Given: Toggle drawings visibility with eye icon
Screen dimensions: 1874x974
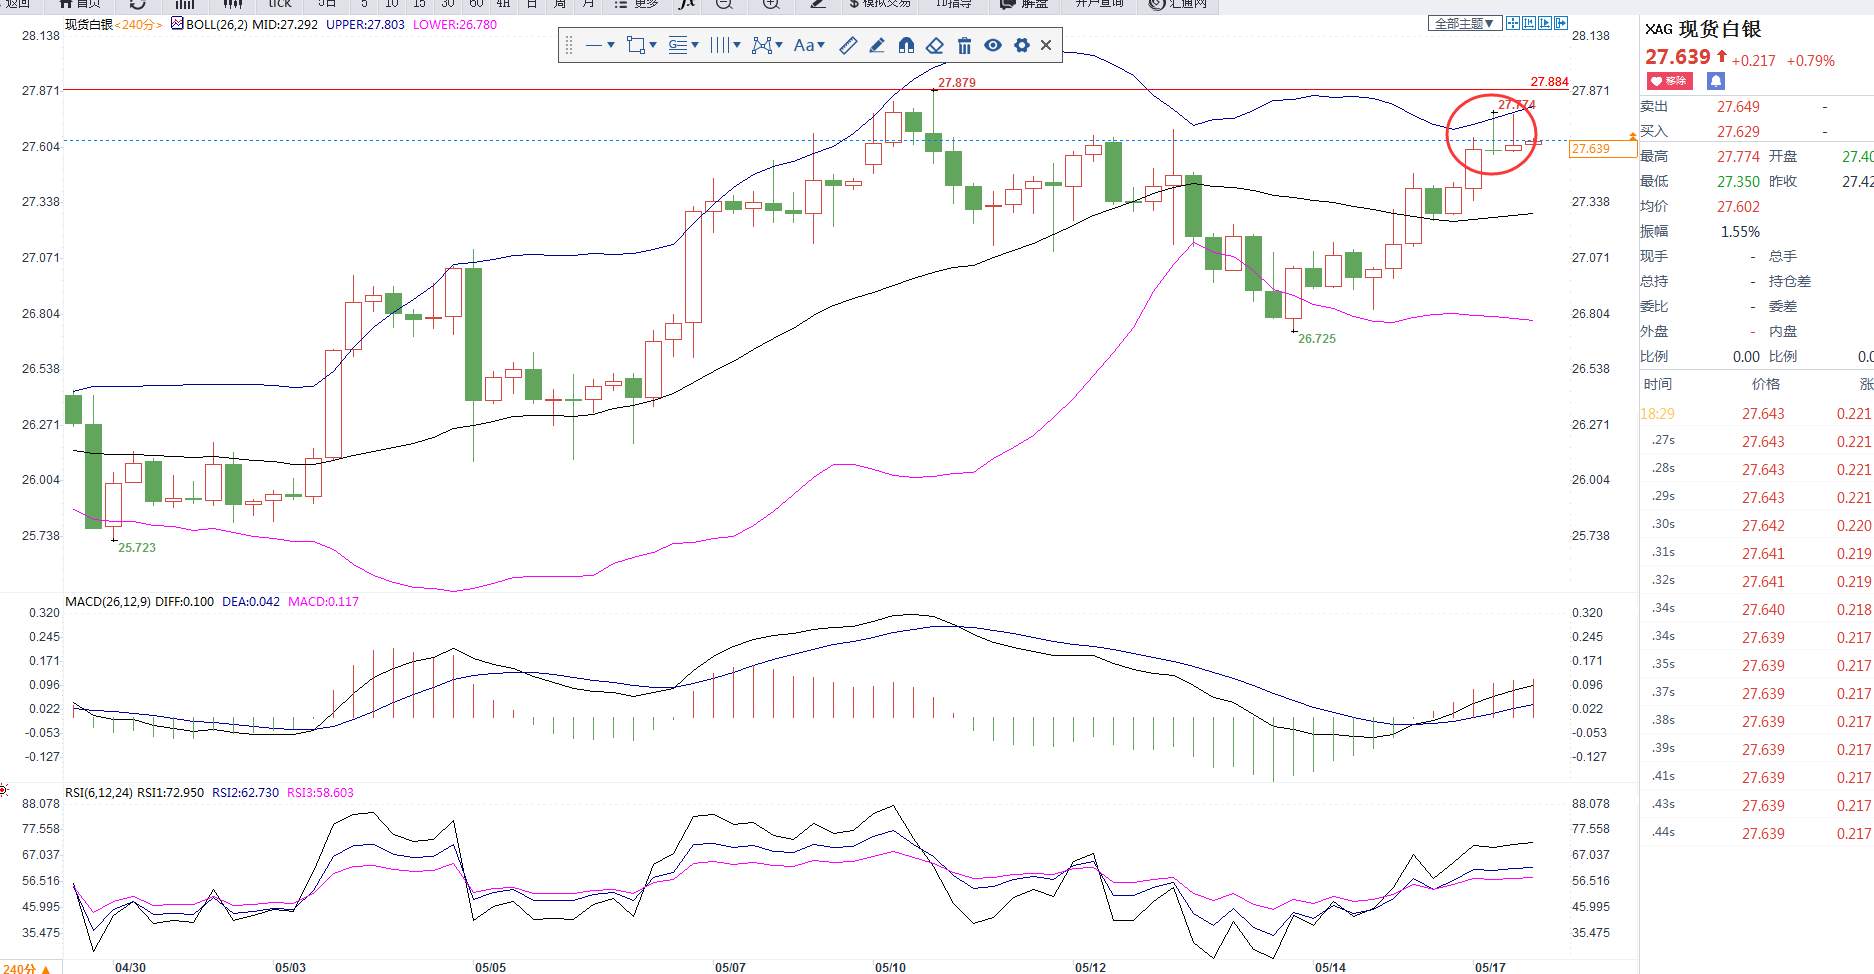Looking at the screenshot, I should pos(993,45).
